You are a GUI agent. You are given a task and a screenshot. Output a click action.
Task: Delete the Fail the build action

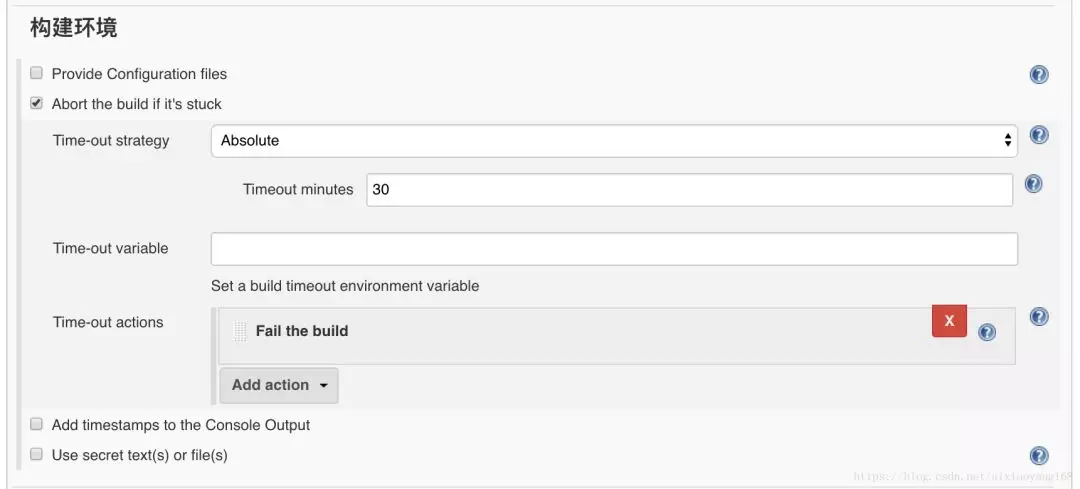click(949, 321)
